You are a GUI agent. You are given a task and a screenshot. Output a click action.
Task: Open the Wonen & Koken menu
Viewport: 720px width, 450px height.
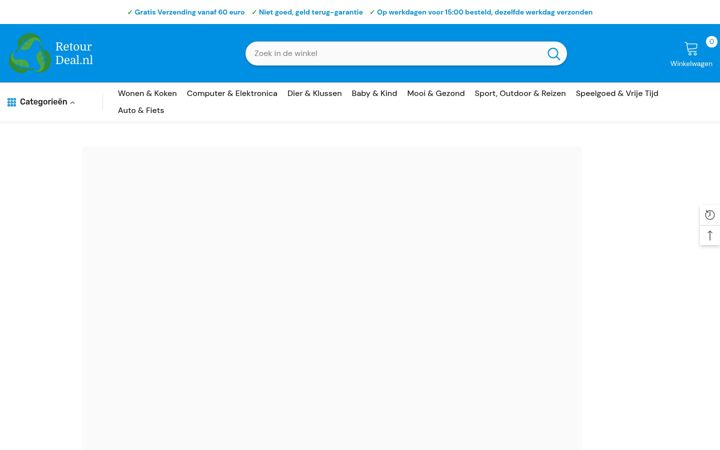coord(147,93)
